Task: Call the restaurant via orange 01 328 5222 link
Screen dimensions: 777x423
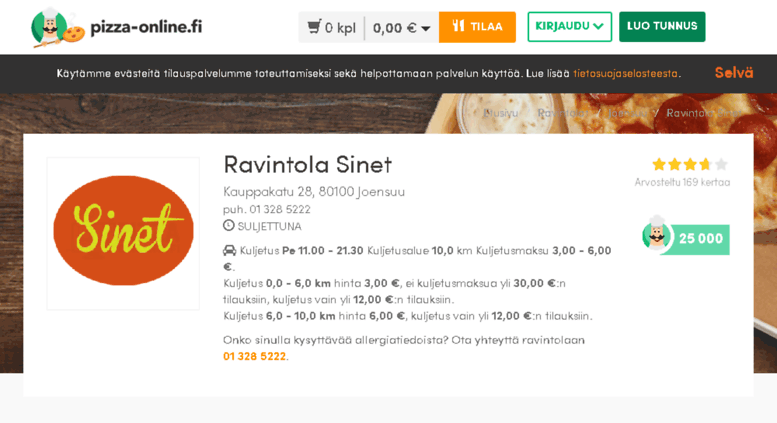Action: coord(254,357)
